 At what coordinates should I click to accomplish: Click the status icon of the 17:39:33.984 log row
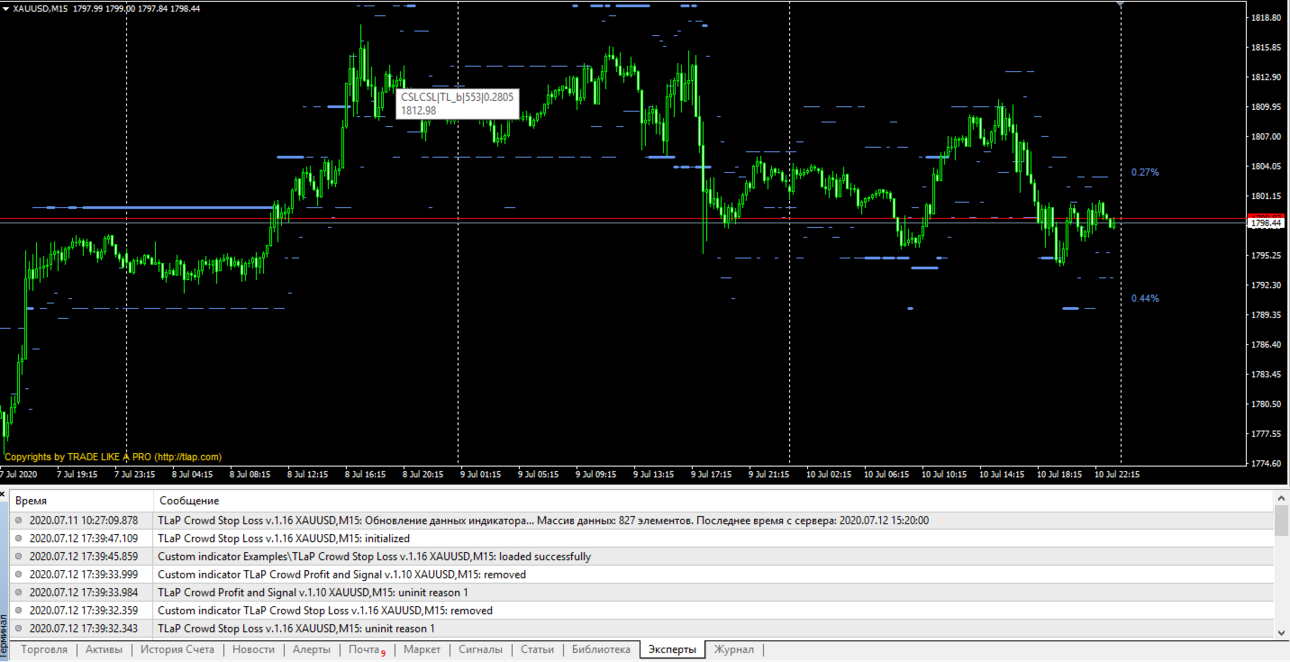(x=18, y=592)
